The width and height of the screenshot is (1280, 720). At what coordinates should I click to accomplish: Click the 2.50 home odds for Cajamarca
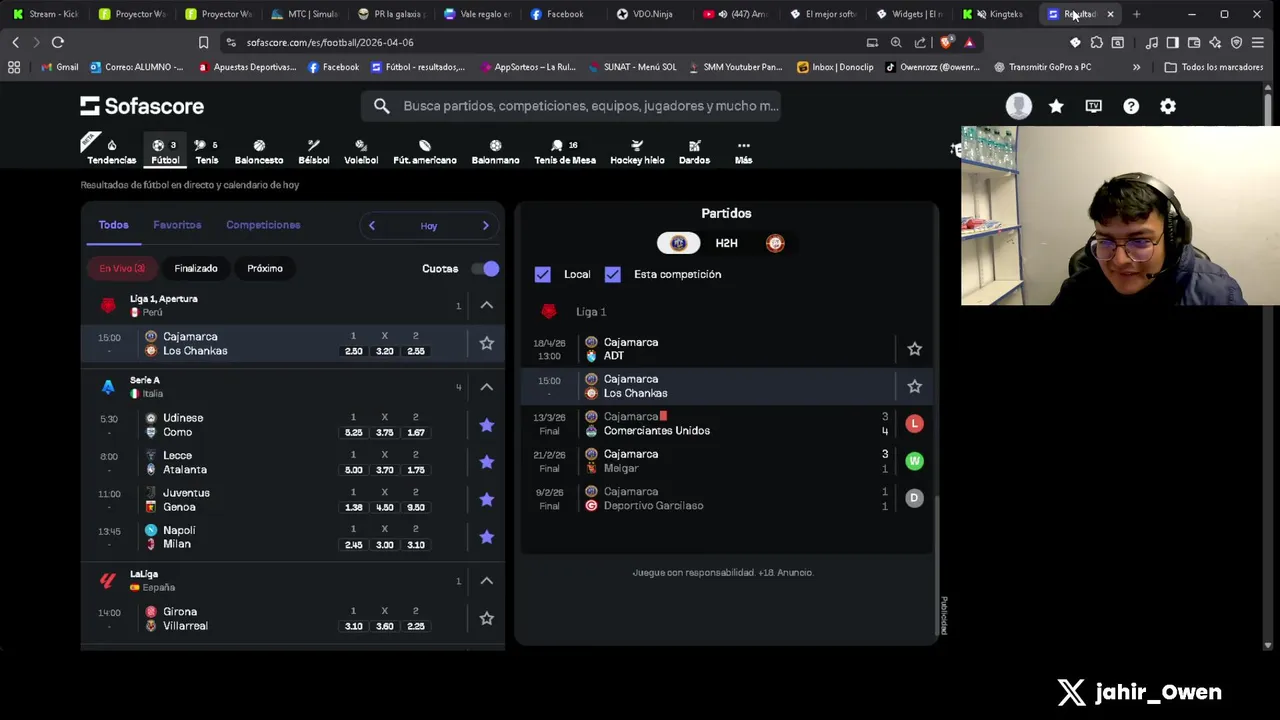[353, 351]
